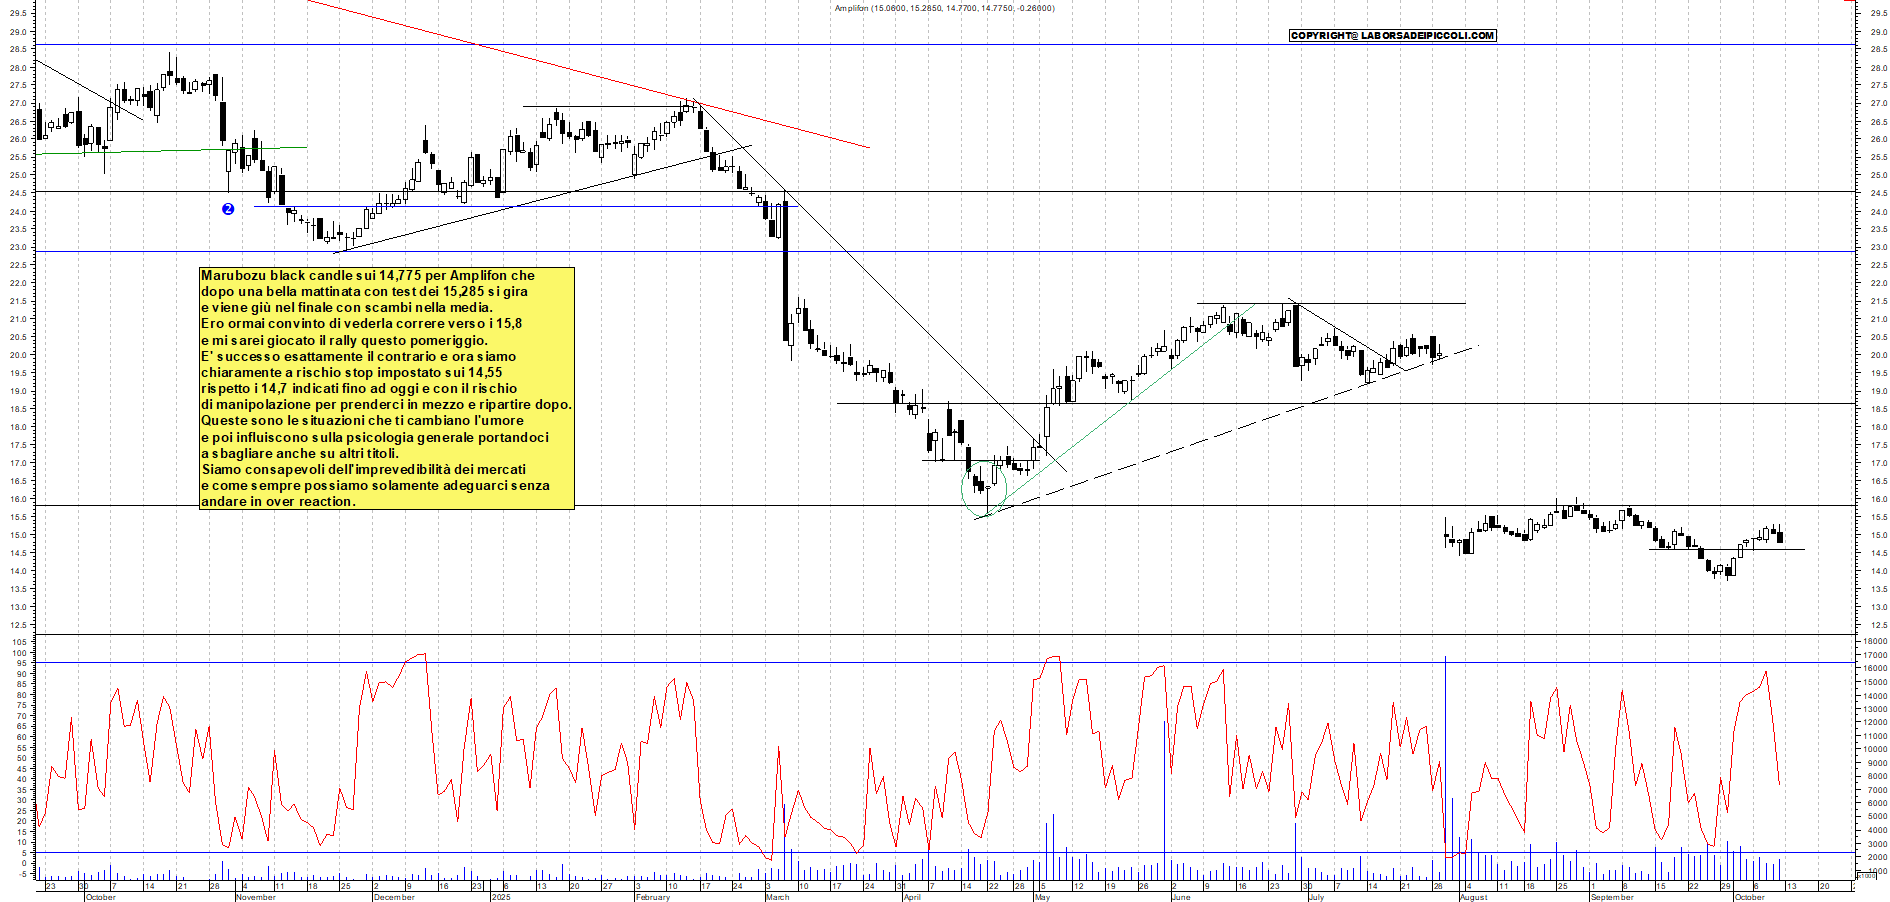Click the Amplifon price title at top

(944, 8)
